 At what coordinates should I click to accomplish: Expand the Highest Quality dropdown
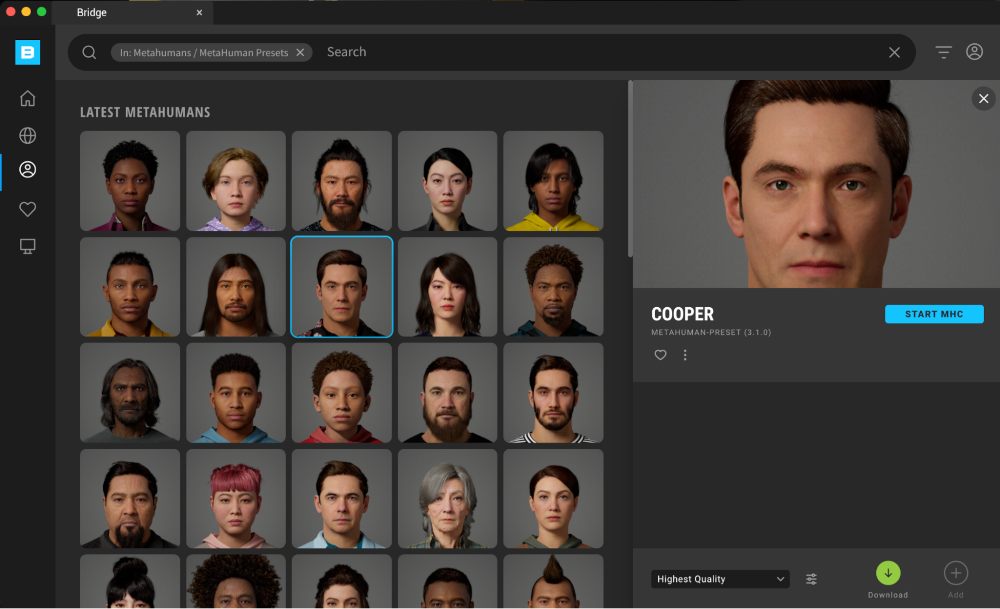720,579
